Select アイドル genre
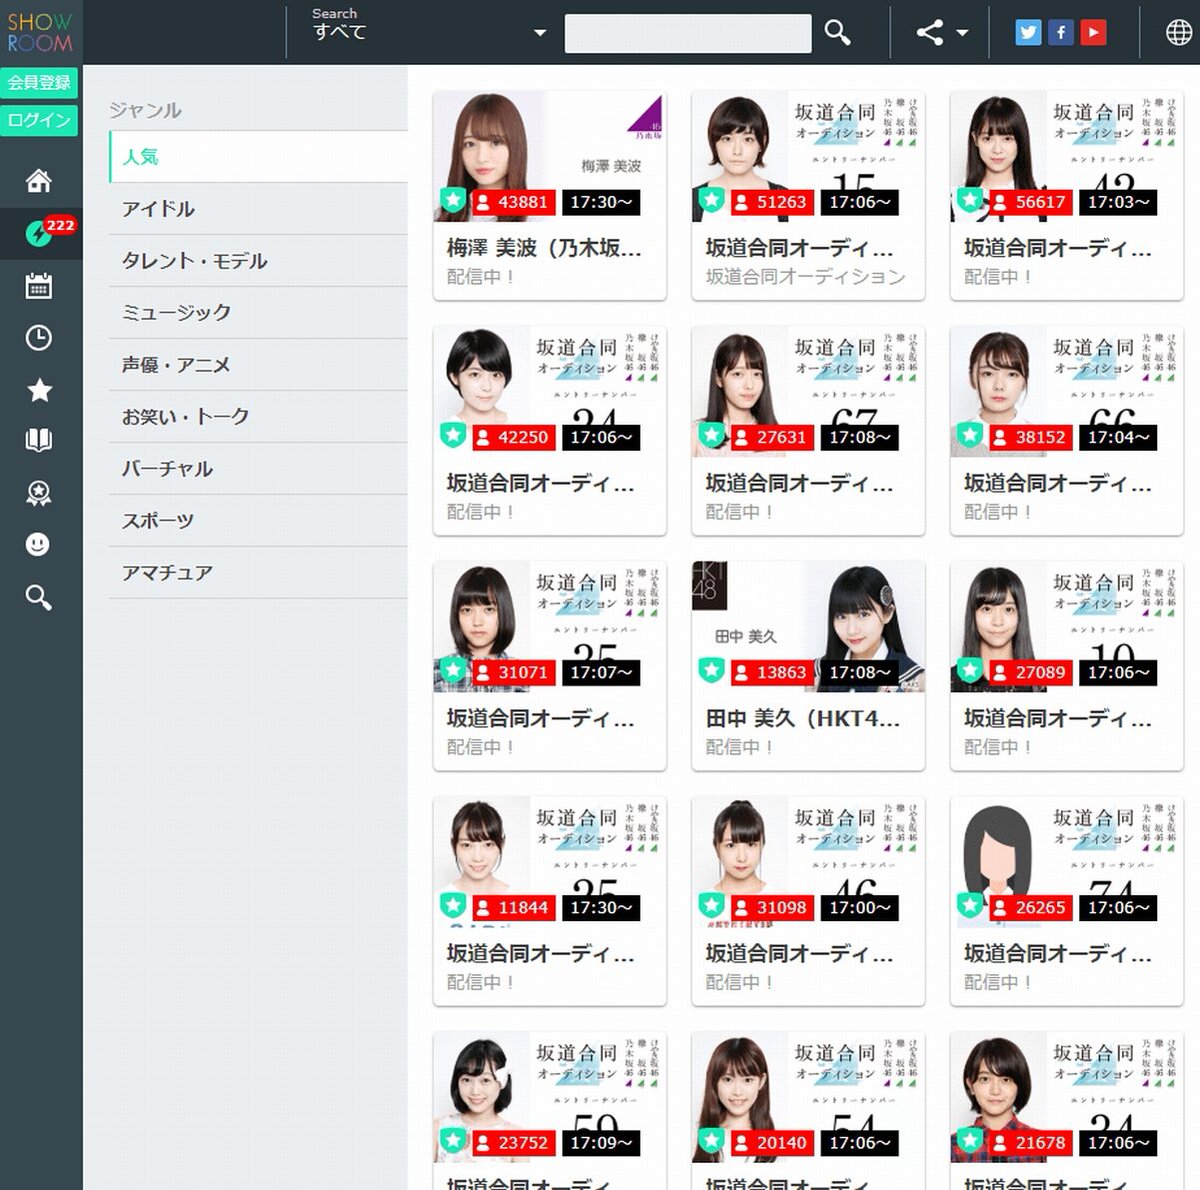Viewport: 1200px width, 1190px height. [258, 209]
